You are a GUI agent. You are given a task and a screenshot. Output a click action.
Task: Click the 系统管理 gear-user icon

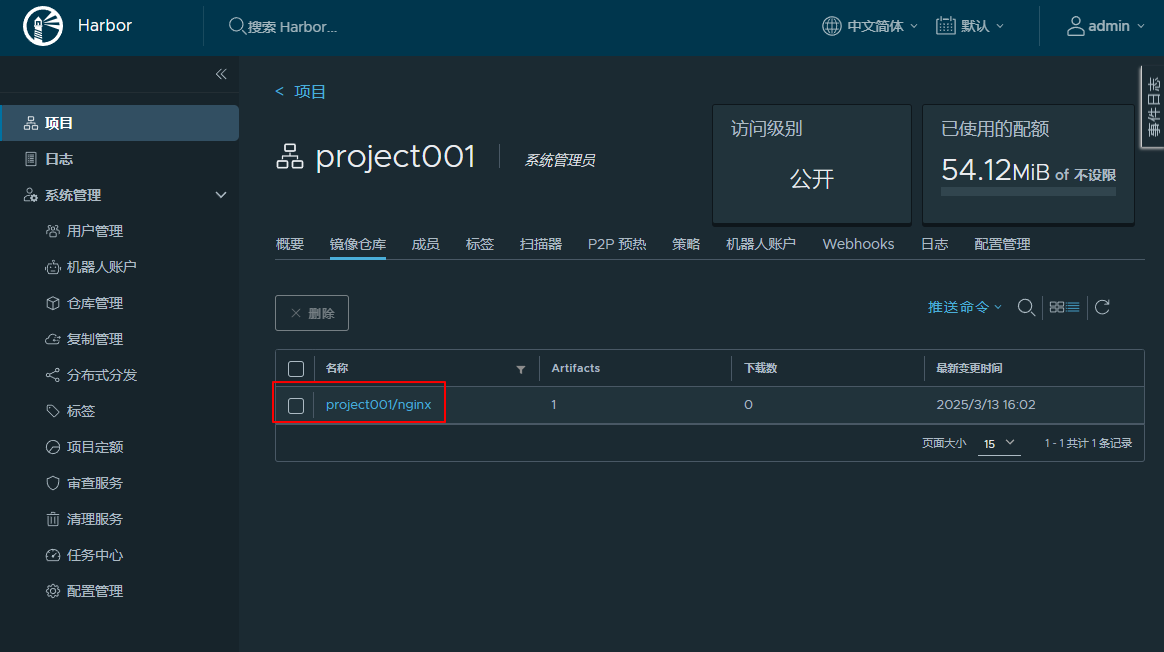pos(30,195)
